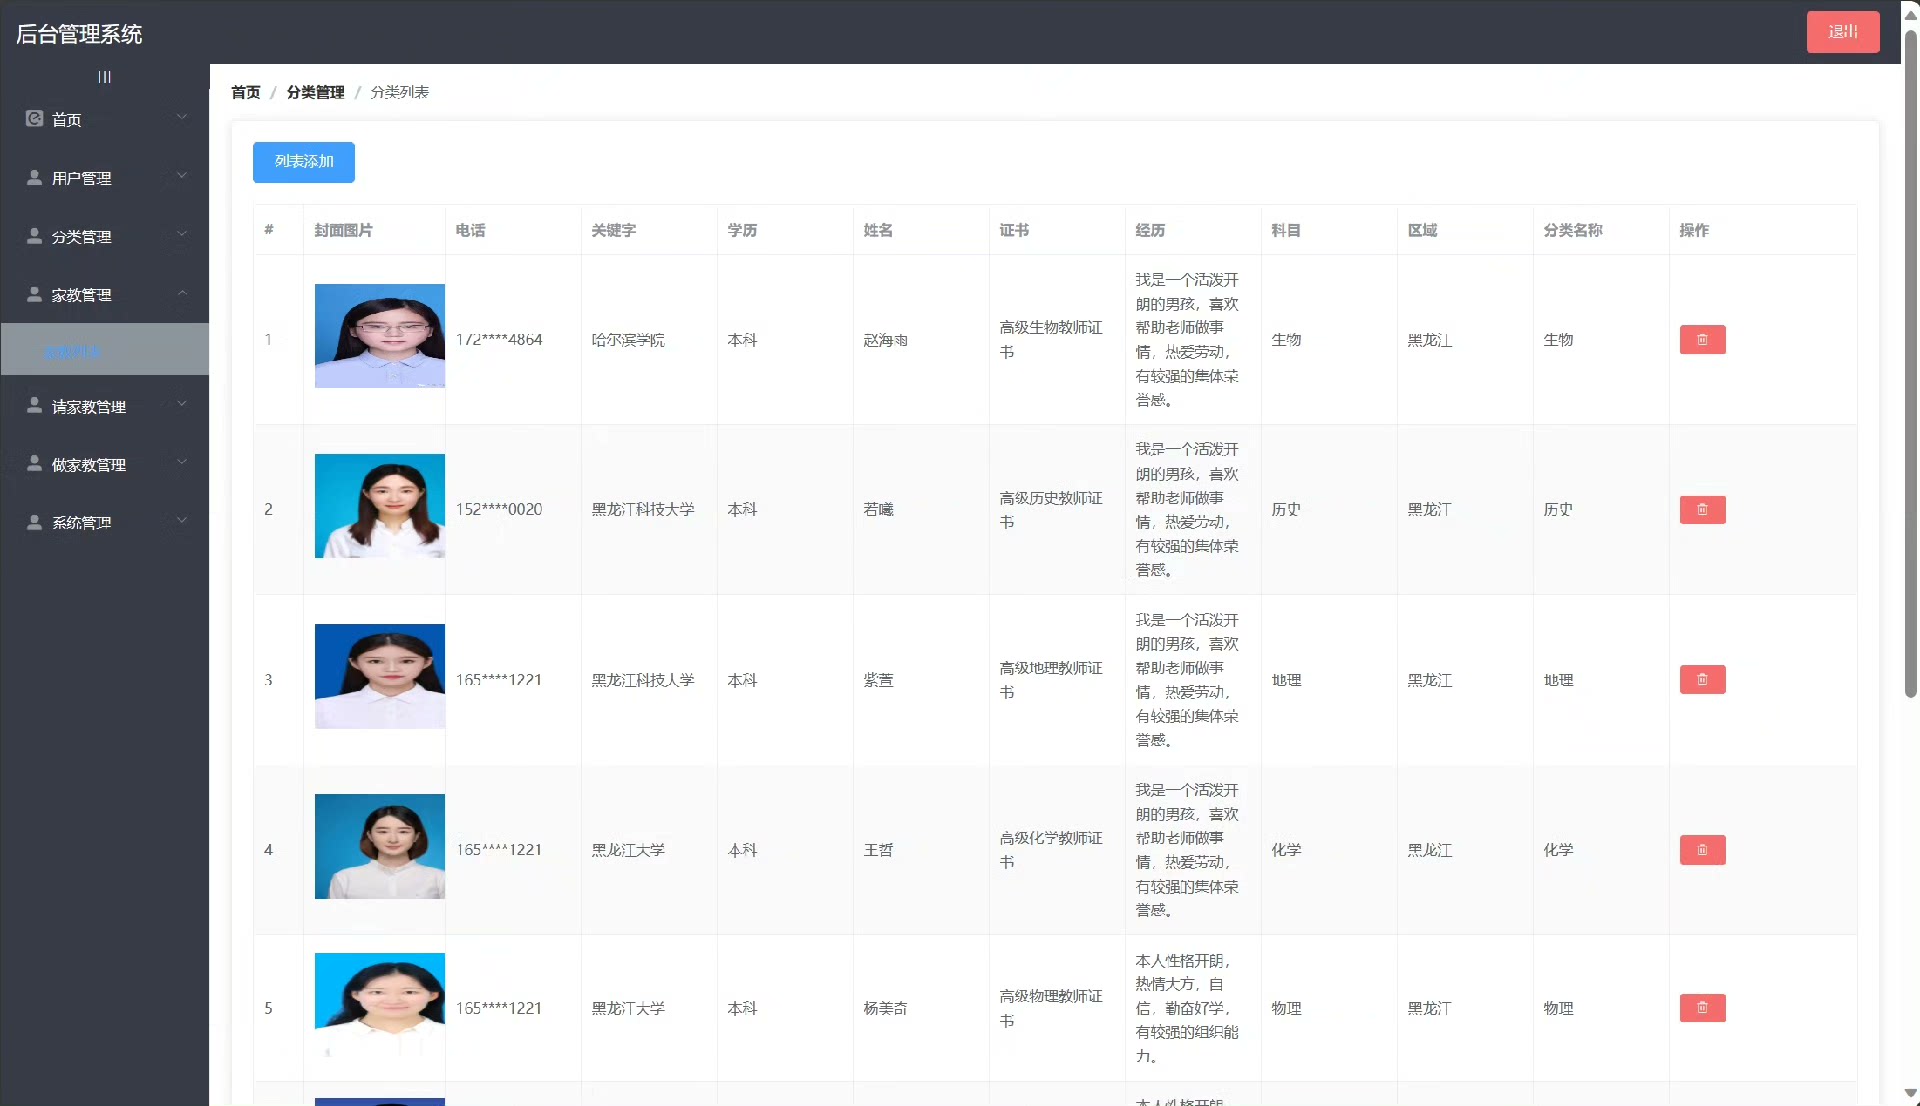Collapse the 家教管理 menu chevron
1920x1106 pixels.
click(x=182, y=293)
